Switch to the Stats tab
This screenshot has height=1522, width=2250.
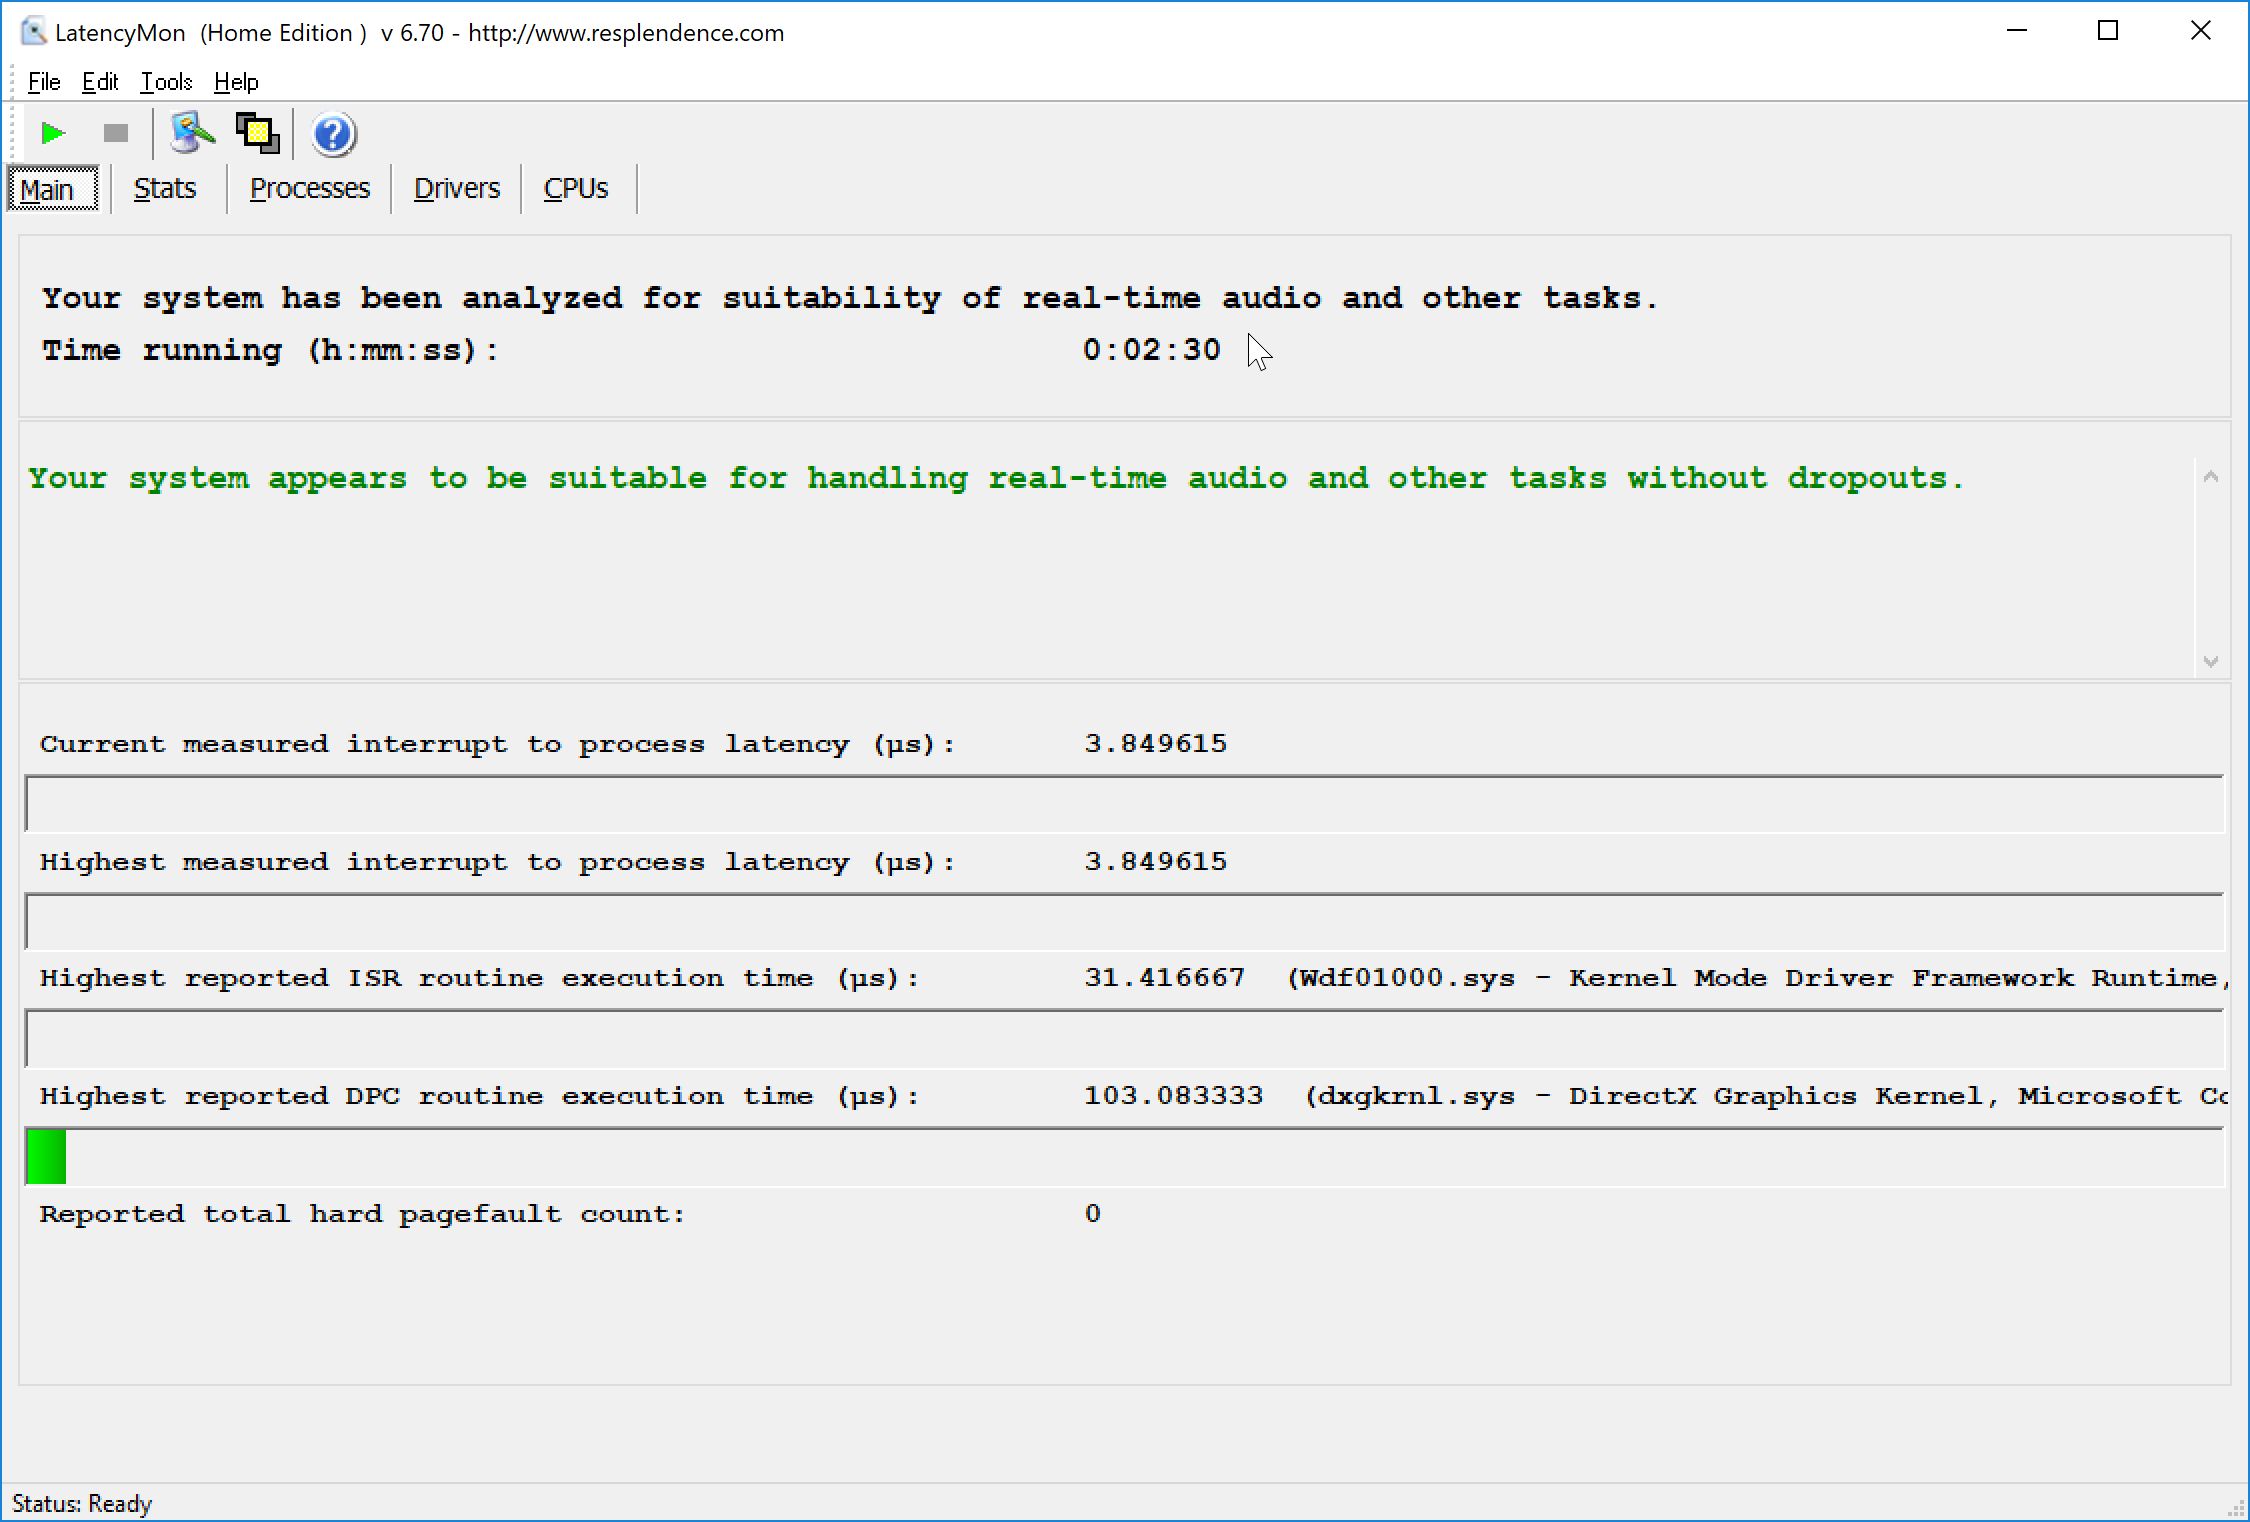[165, 189]
